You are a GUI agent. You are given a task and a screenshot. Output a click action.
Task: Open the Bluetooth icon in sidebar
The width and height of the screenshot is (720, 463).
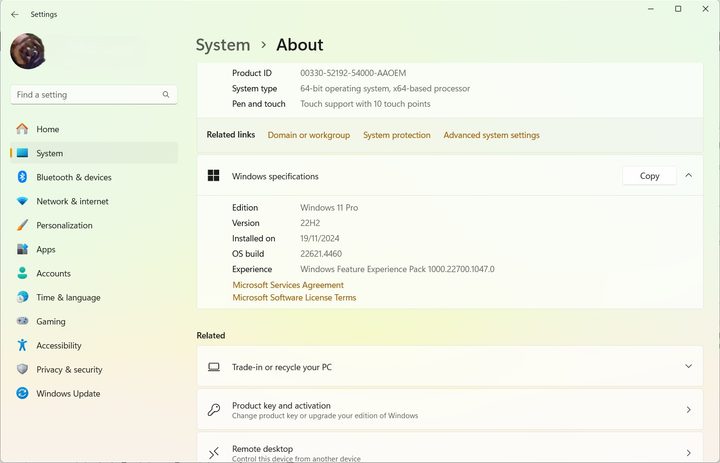coord(22,177)
